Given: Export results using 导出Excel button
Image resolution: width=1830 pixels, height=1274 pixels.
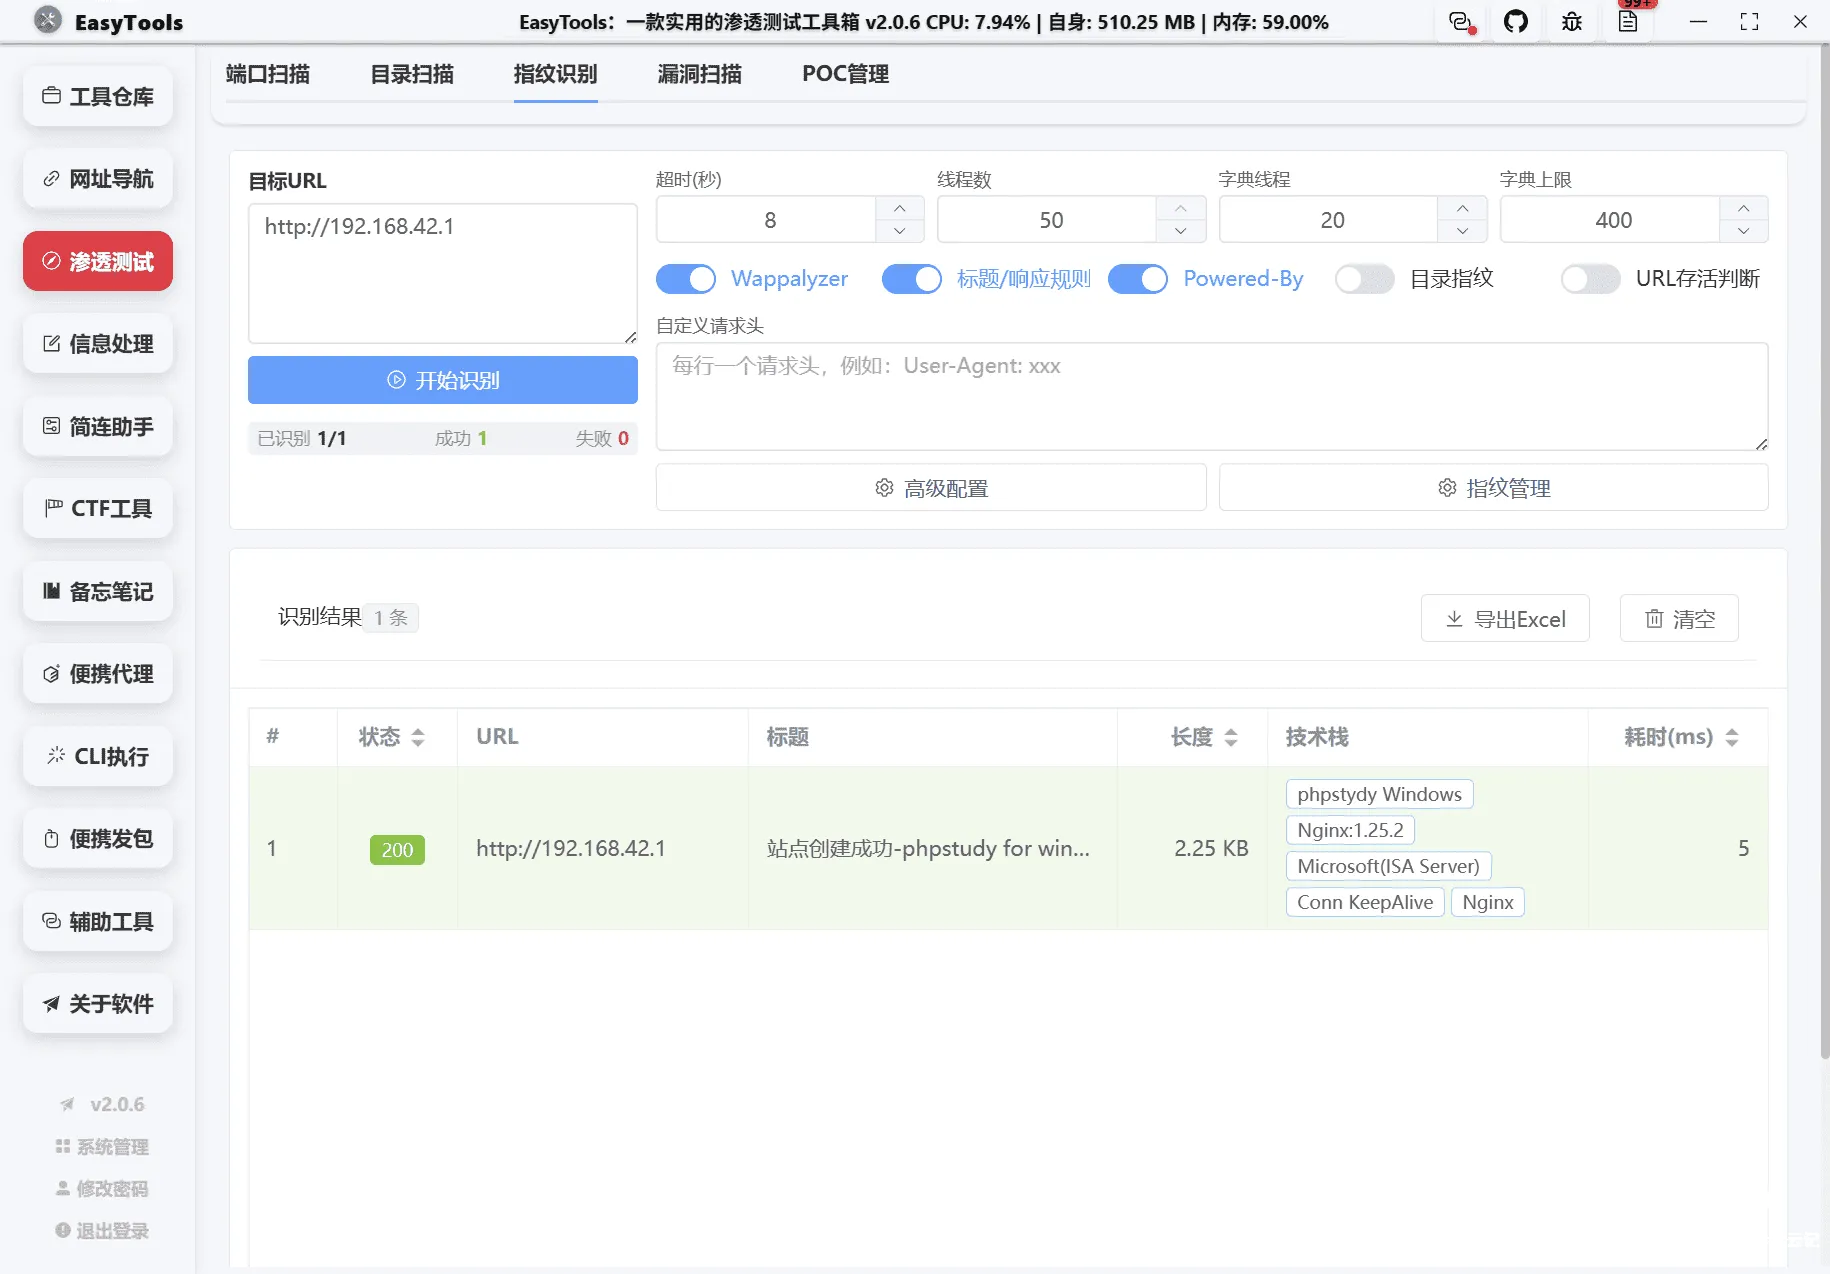Looking at the screenshot, I should click(1504, 618).
